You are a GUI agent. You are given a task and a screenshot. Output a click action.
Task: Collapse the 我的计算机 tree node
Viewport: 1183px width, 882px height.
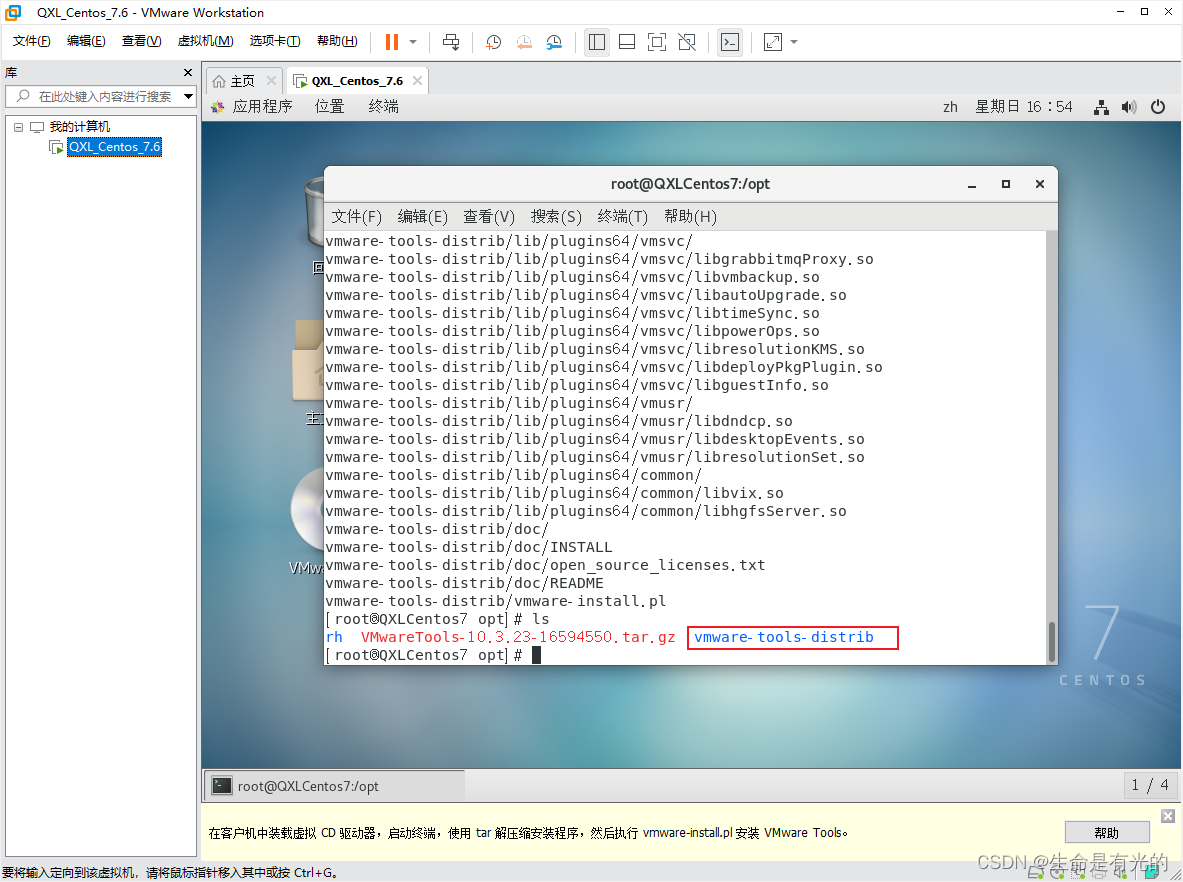pos(19,128)
